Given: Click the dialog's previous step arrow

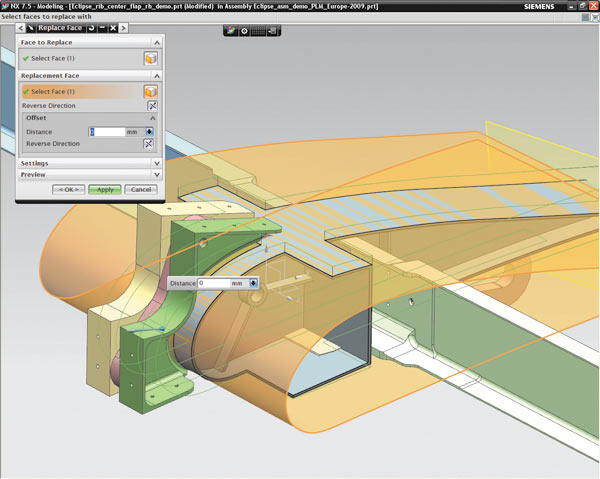Looking at the screenshot, I should coord(21,27).
